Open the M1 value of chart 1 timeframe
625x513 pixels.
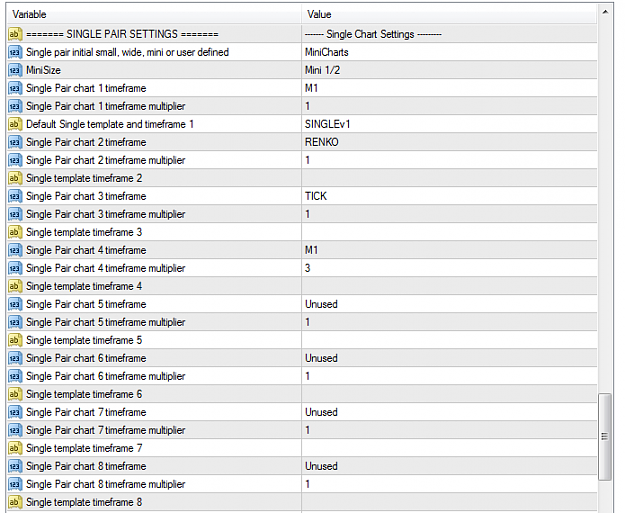click(x=449, y=88)
